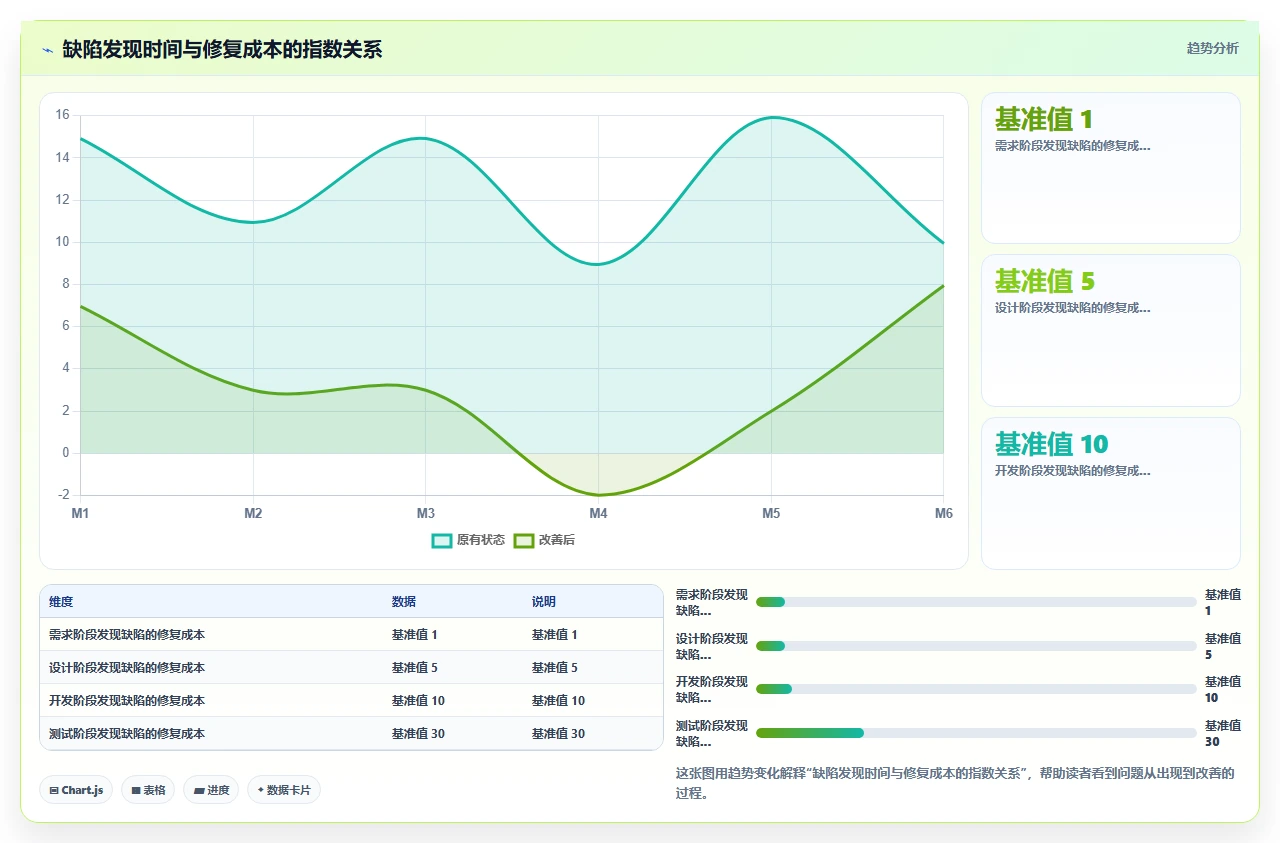Screen dimensions: 1280x843
Task: Click the M4 label on chart axis
Action: (x=598, y=514)
